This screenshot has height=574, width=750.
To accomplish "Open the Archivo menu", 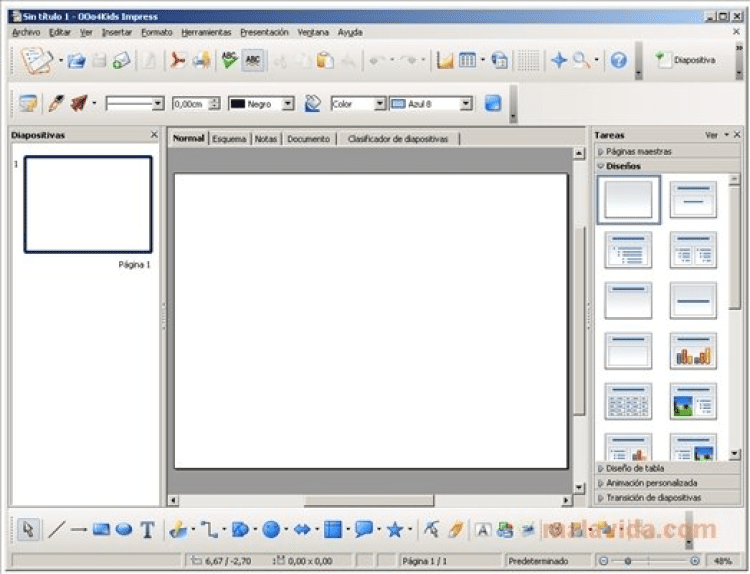I will [26, 32].
